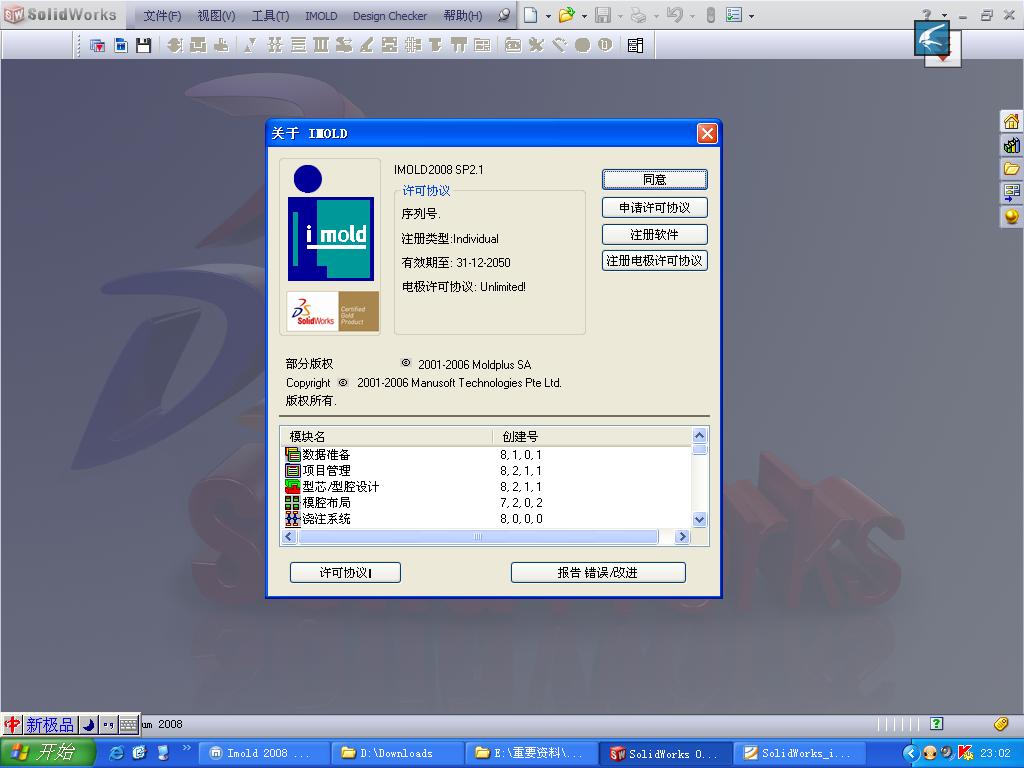Click the horizontal scrollbar thumb in module list

coord(478,537)
